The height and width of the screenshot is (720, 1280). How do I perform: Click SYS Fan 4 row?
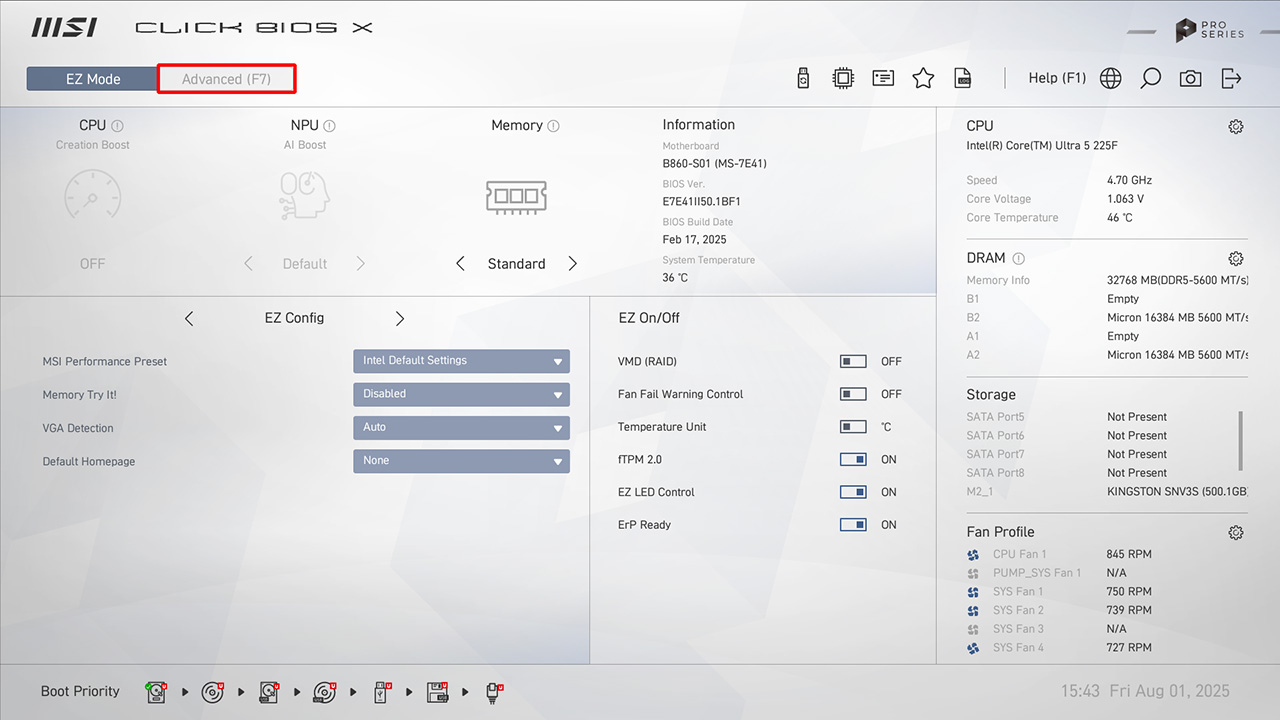click(1059, 648)
